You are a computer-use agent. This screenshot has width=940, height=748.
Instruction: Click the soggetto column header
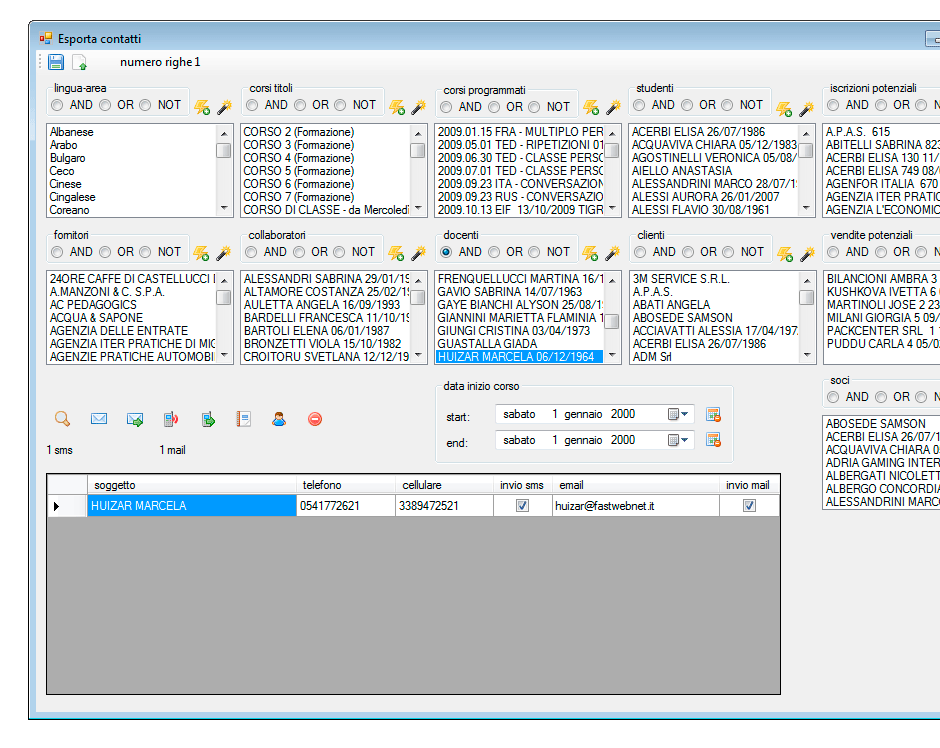click(x=192, y=485)
